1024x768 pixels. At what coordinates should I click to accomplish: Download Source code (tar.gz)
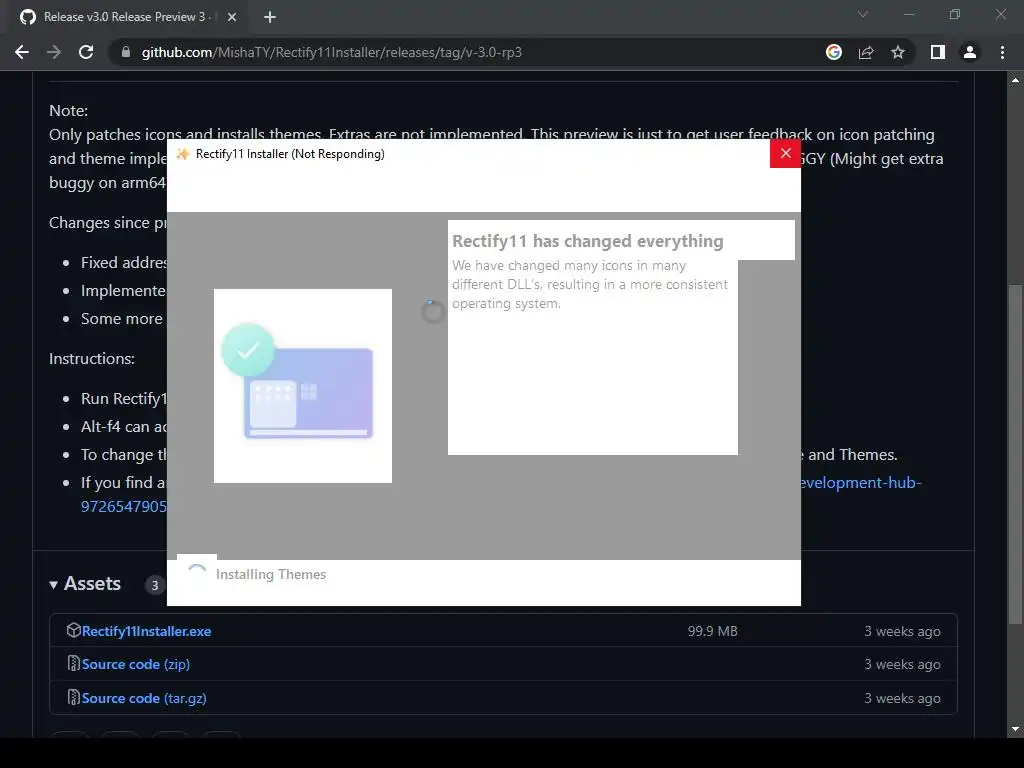(144, 698)
